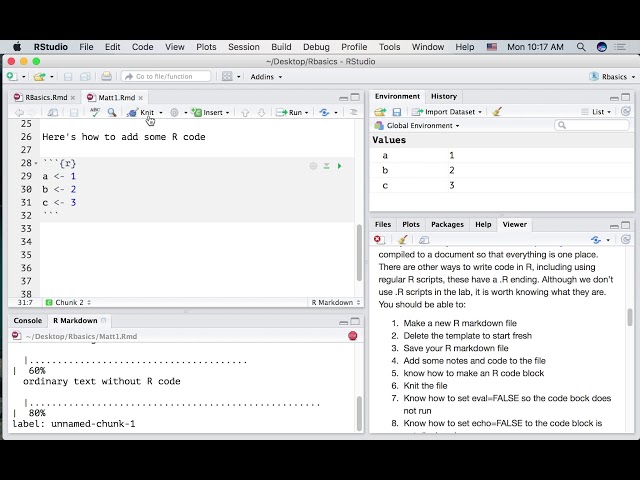Click the save workspace floppy icon
This screenshot has width=640, height=480.
pyautogui.click(x=396, y=112)
